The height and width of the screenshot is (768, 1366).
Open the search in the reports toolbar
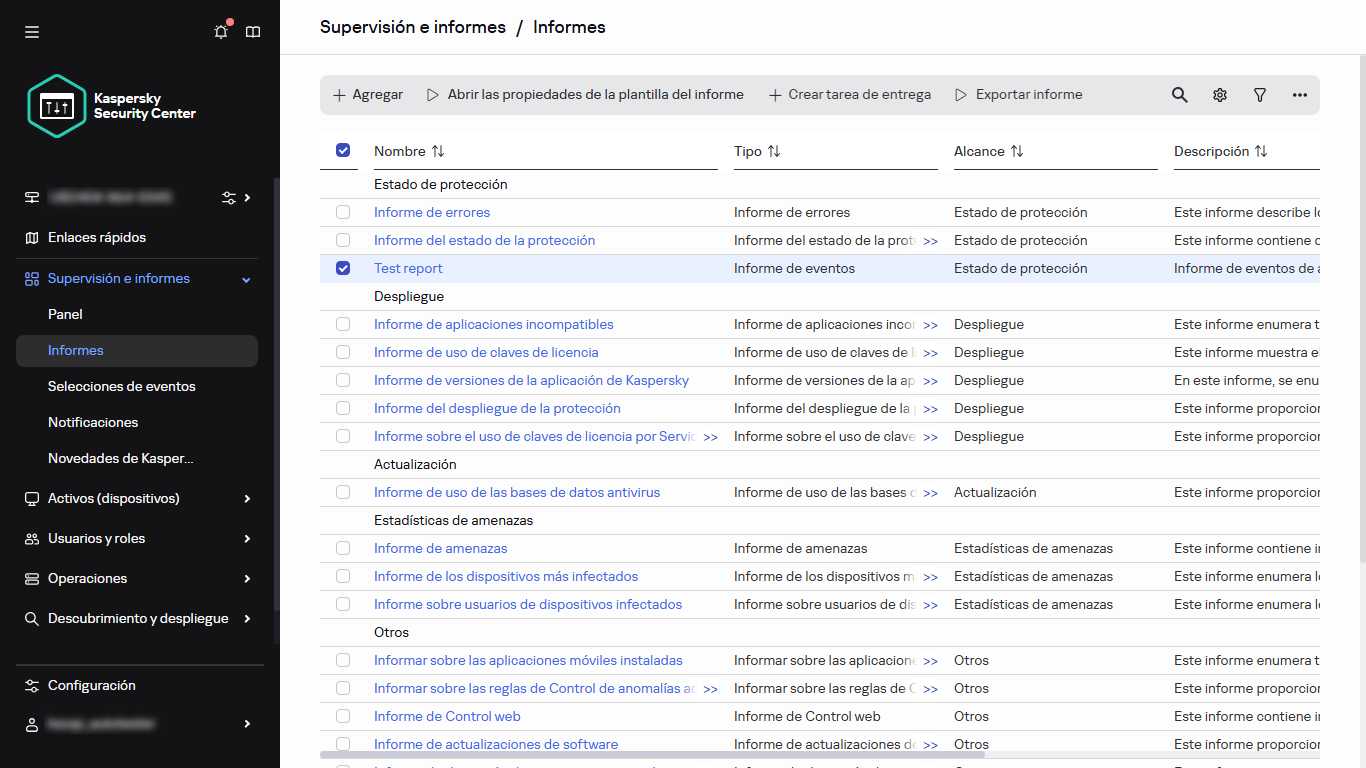pyautogui.click(x=1179, y=94)
